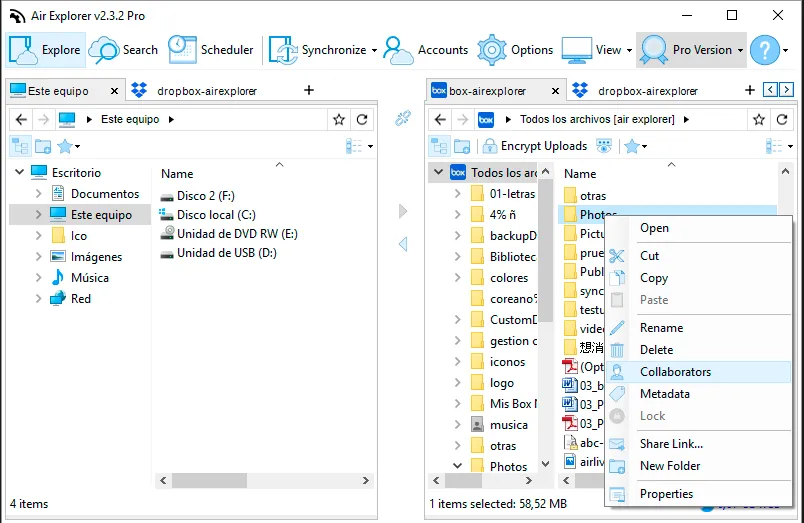Click the left pane horizontal scrollbar
The width and height of the screenshot is (804, 523).
(x=264, y=480)
